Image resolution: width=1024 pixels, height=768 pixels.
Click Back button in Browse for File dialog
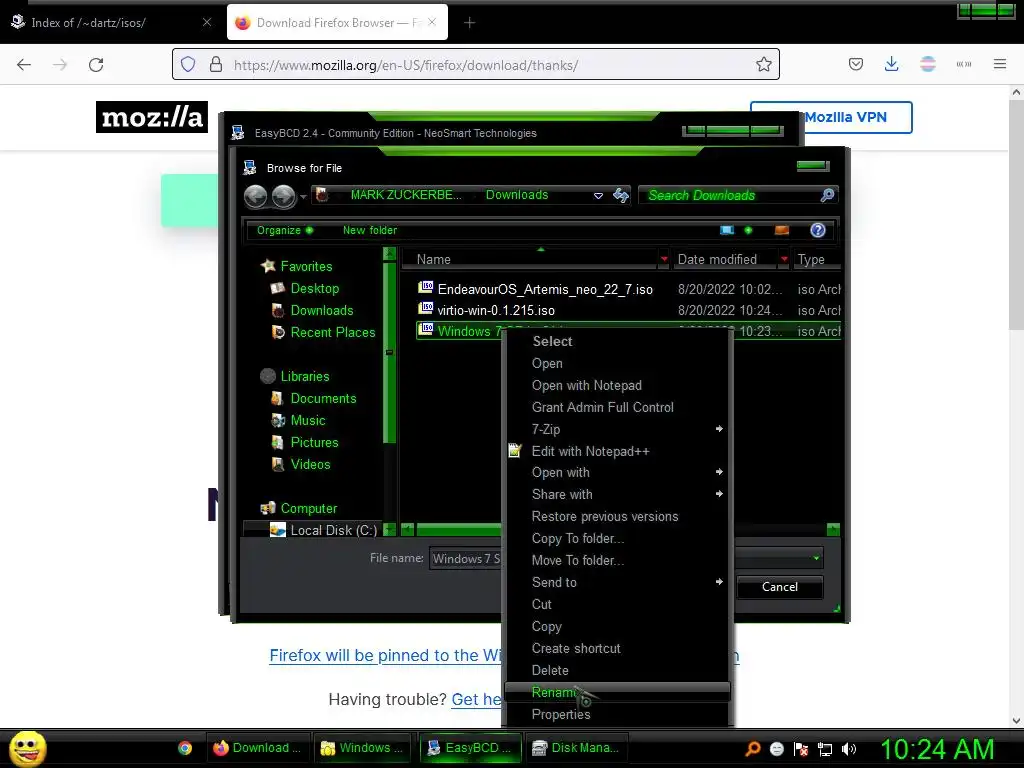tap(255, 196)
